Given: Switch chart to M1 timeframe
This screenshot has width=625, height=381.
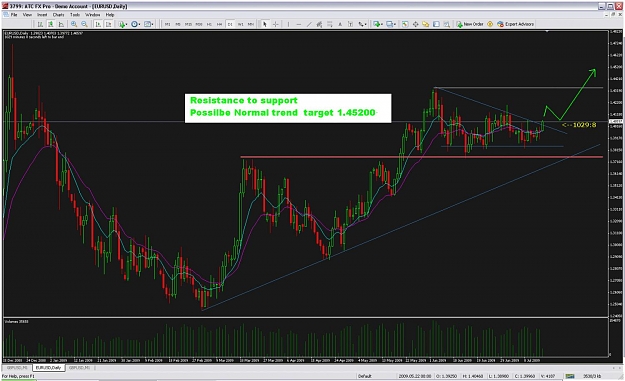Looking at the screenshot, I should point(167,24).
